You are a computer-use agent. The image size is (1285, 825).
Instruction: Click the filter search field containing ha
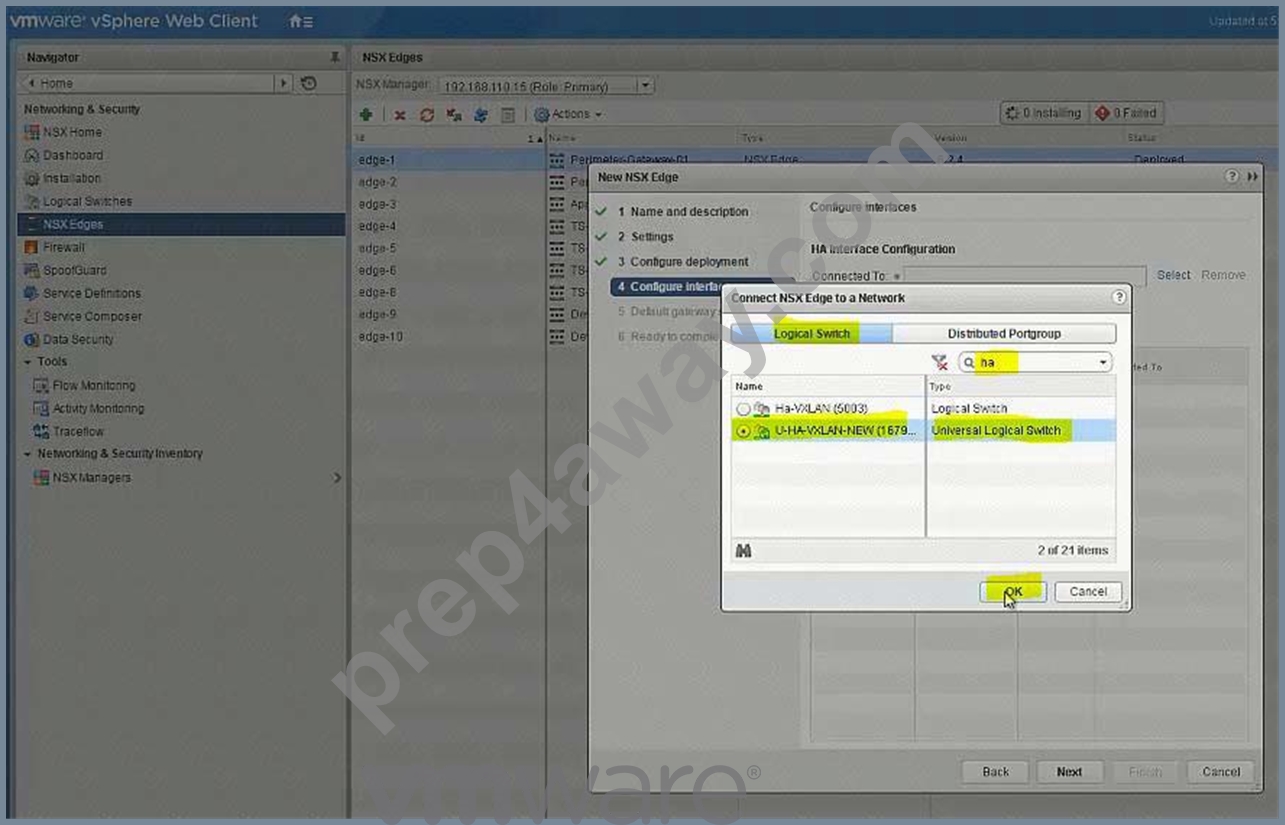point(1035,363)
